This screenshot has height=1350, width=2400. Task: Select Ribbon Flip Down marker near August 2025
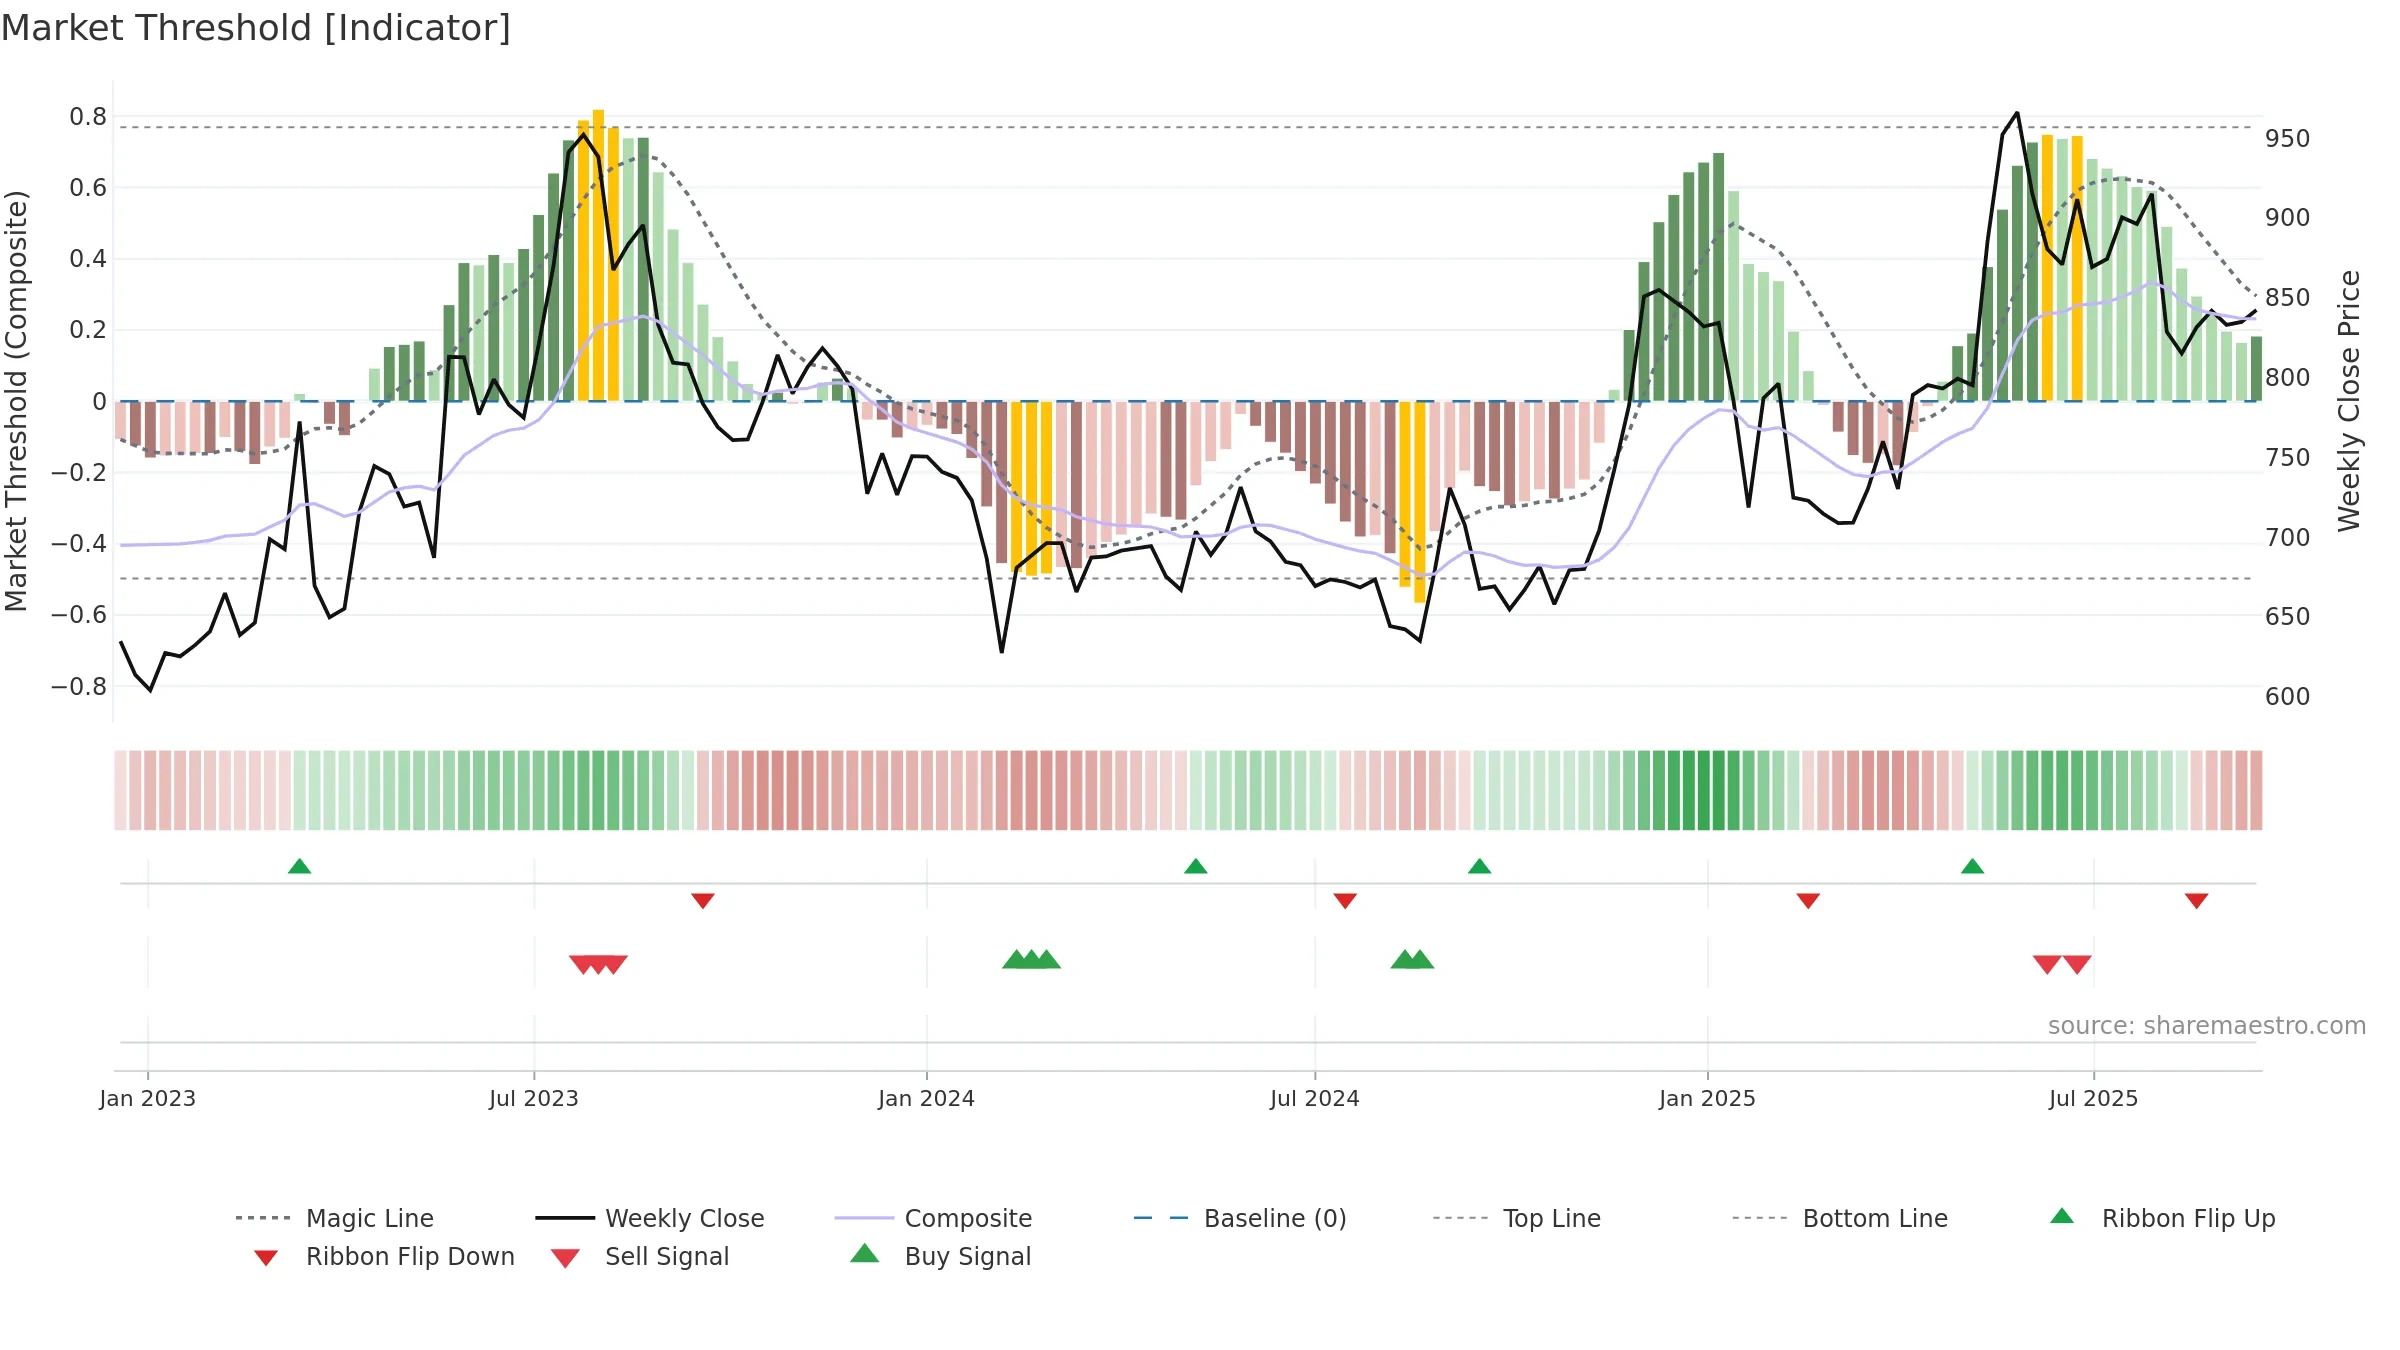[x=2196, y=901]
